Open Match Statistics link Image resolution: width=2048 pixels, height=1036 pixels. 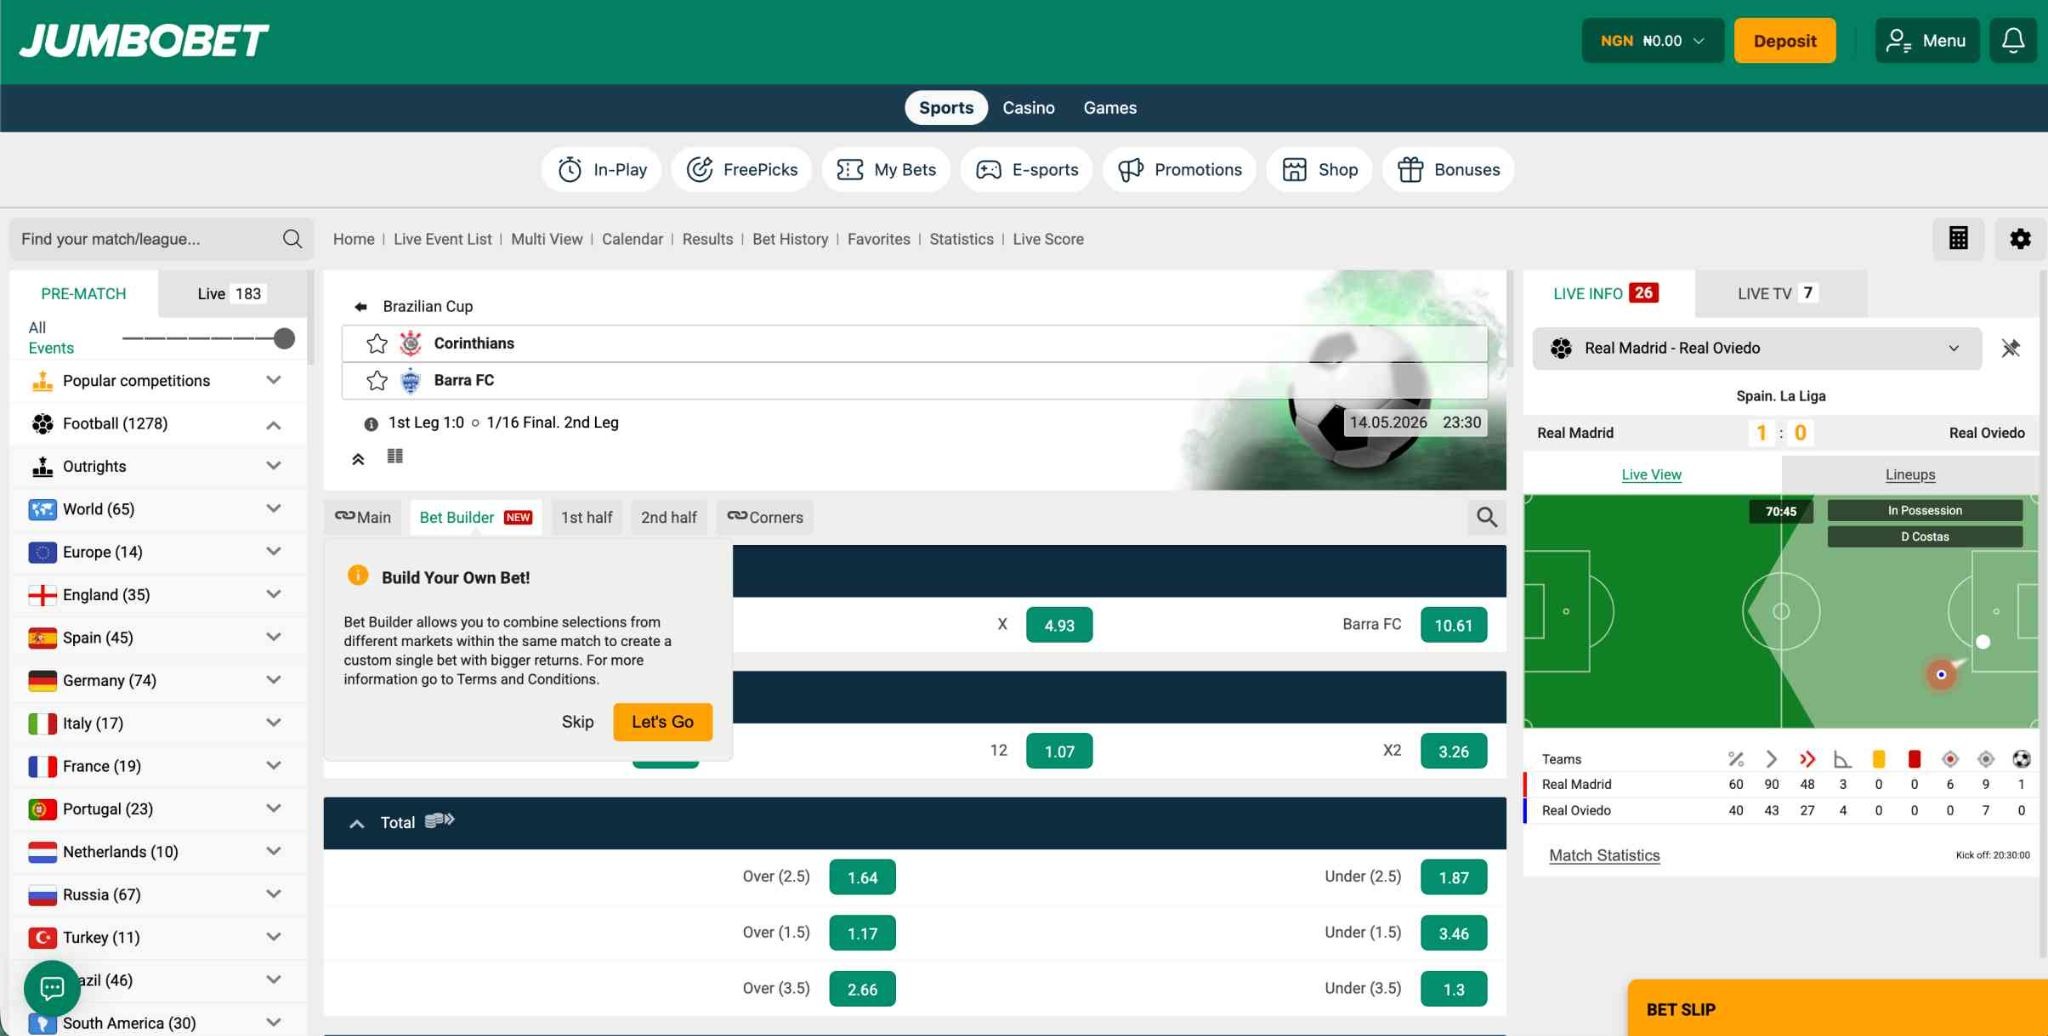[x=1604, y=855]
